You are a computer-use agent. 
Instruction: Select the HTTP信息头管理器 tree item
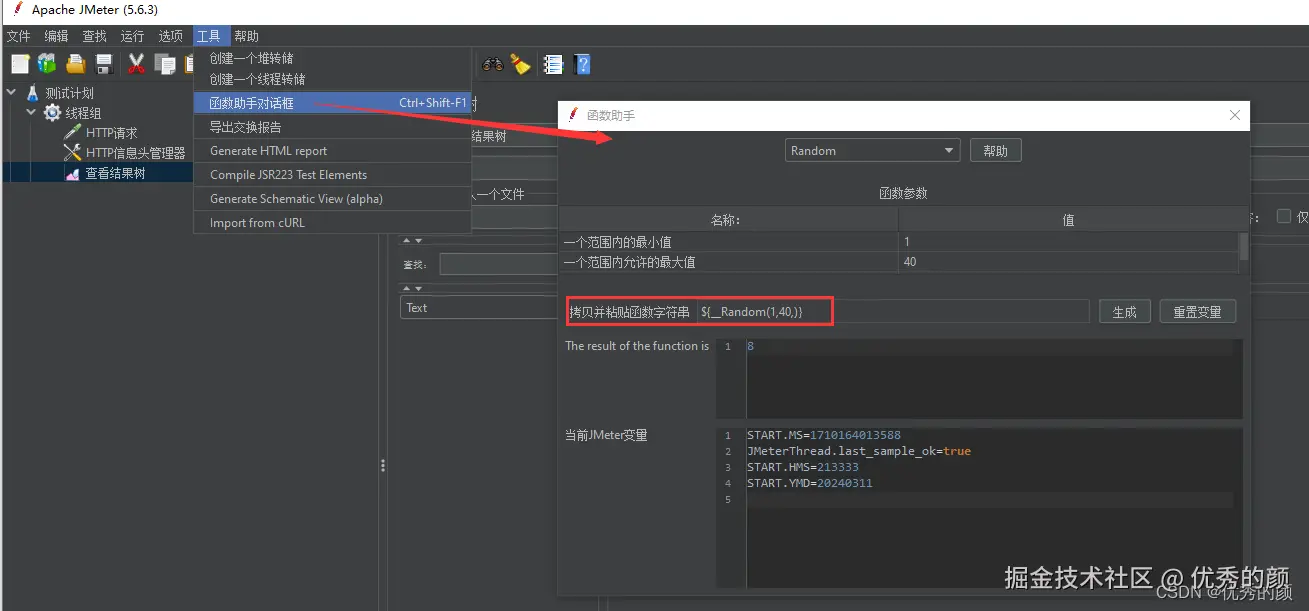click(135, 153)
